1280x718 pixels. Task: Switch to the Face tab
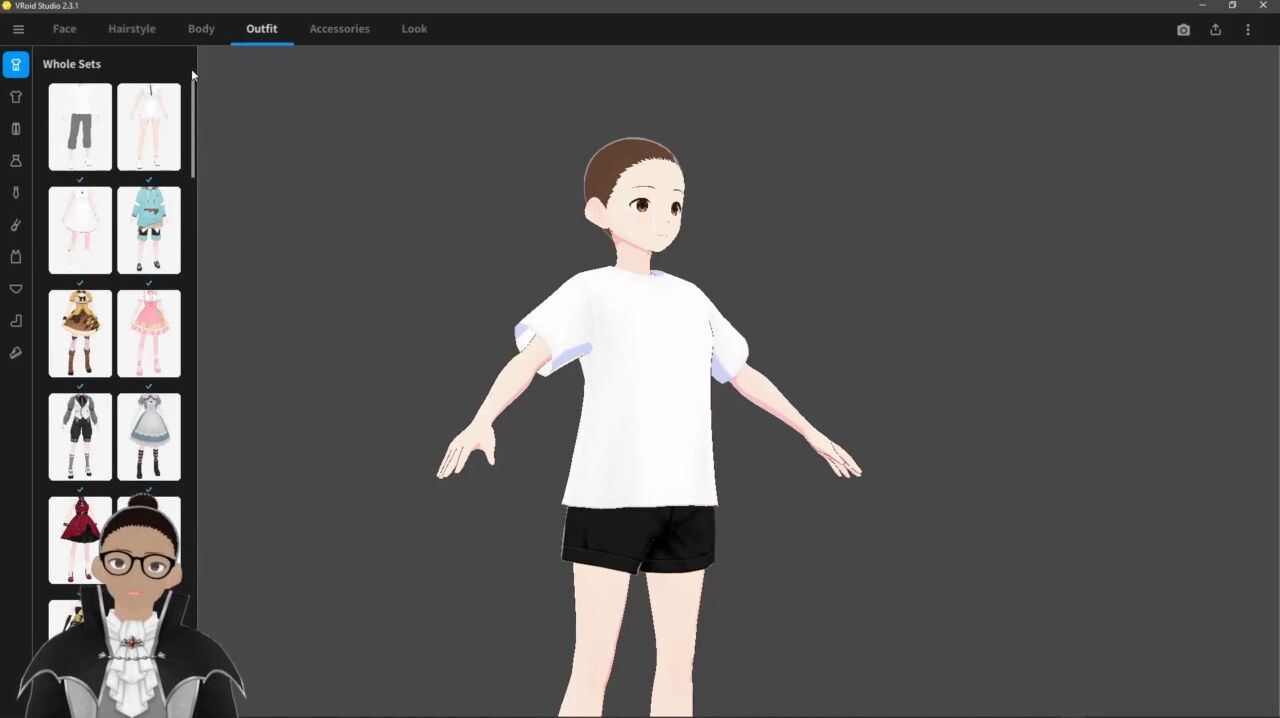pos(64,29)
